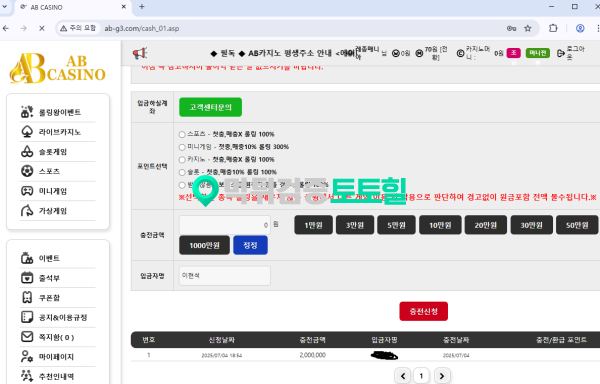Viewport: 600px width, 384px height.
Task: Click the megaphone announcement icon
Action: click(140, 53)
